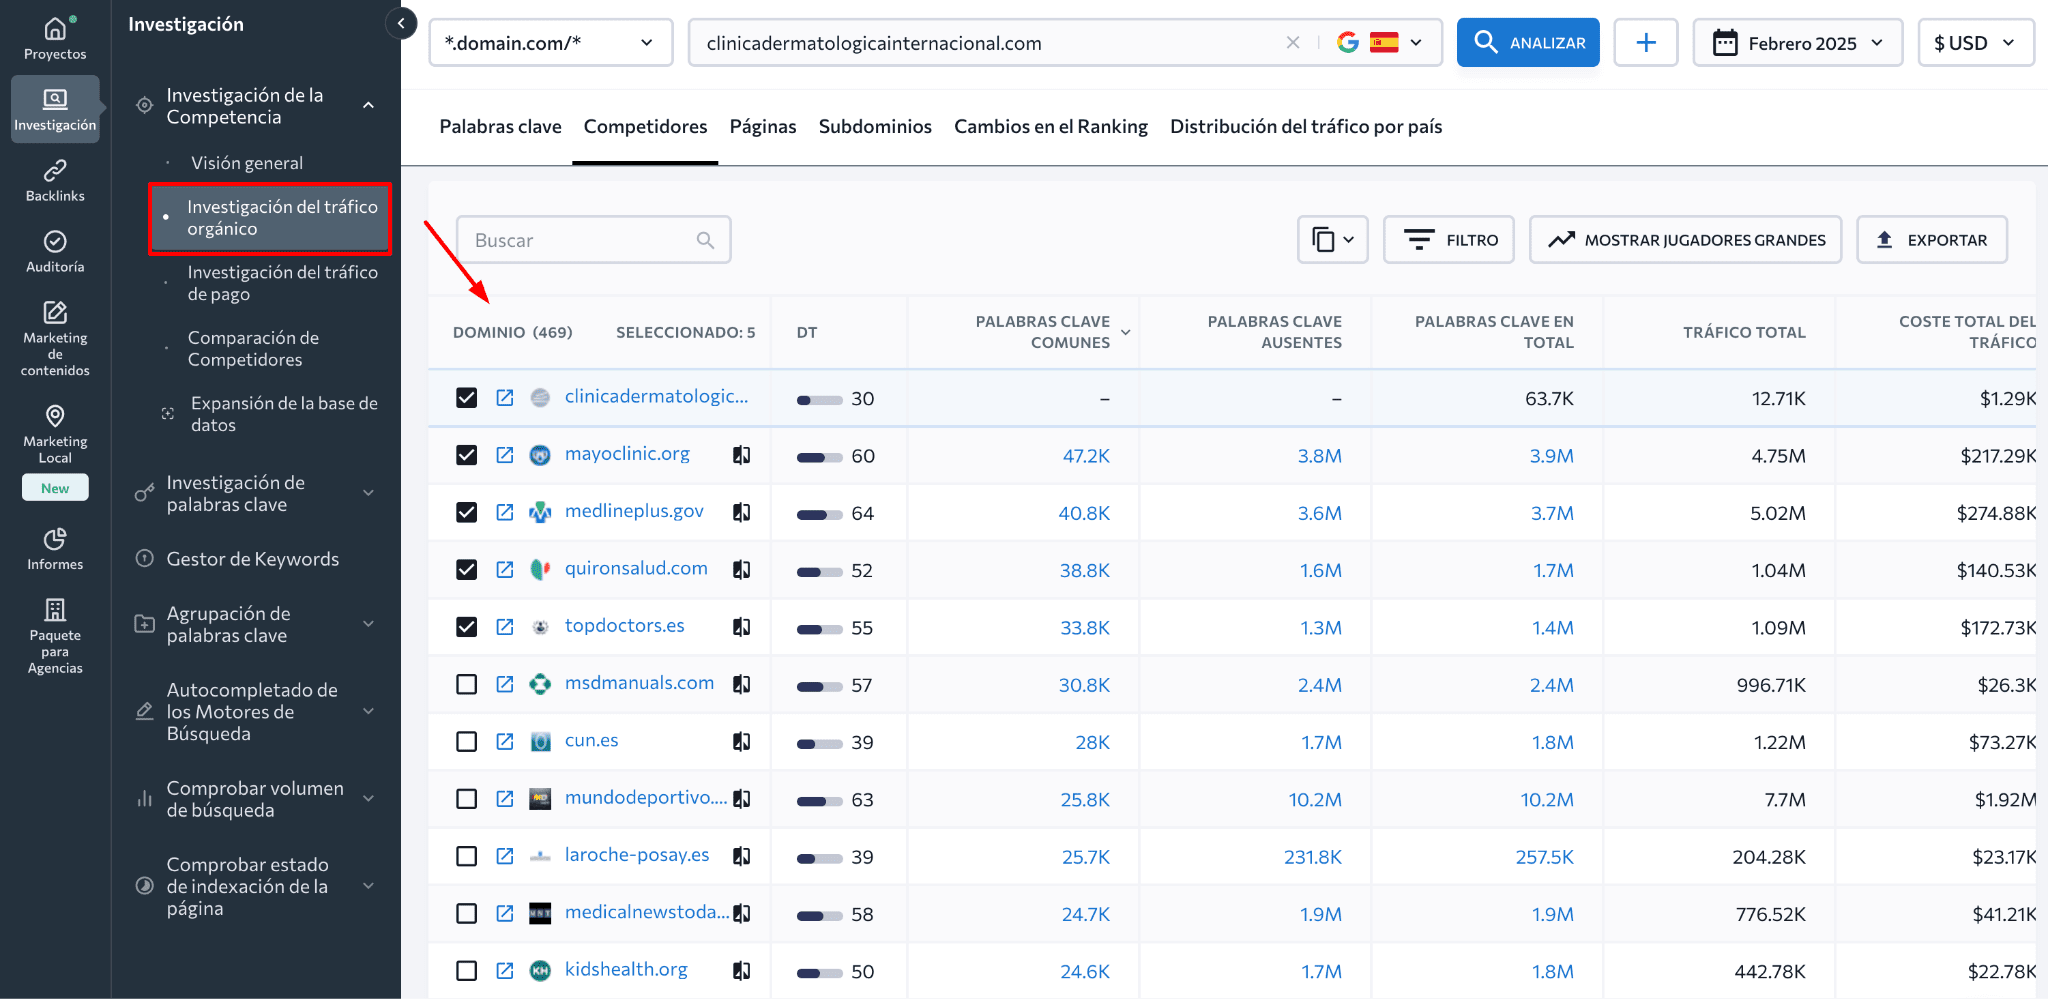Open Expansión de la base de datos
This screenshot has height=999, width=2048.
(x=284, y=414)
